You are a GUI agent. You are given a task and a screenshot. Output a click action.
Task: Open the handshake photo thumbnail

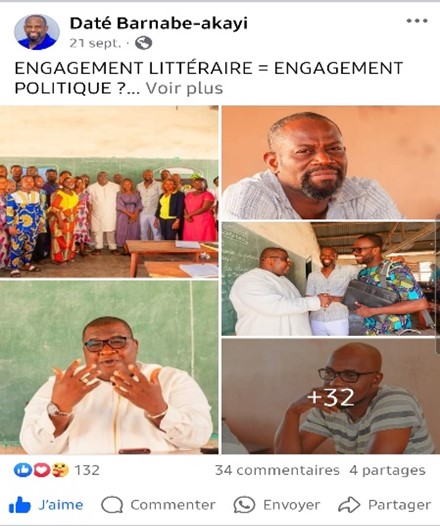coord(331,279)
